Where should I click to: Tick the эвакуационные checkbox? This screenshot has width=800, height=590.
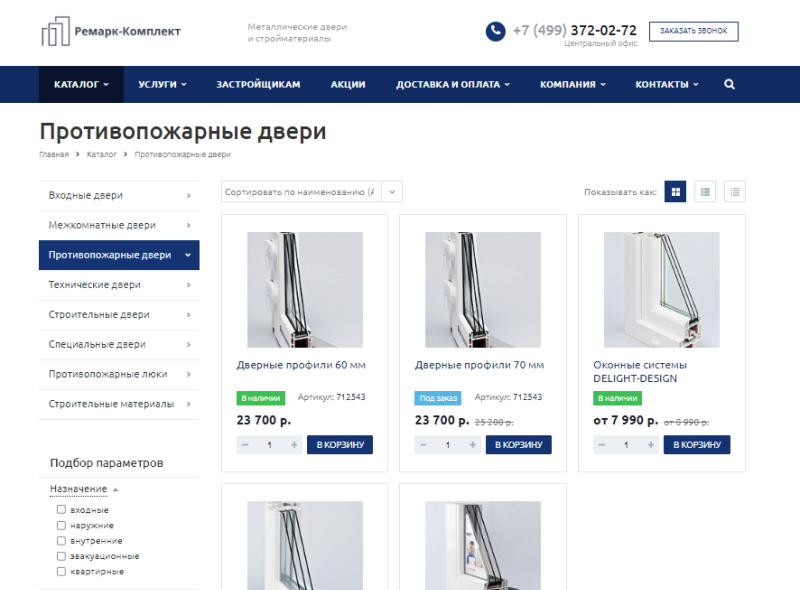pyautogui.click(x=61, y=556)
